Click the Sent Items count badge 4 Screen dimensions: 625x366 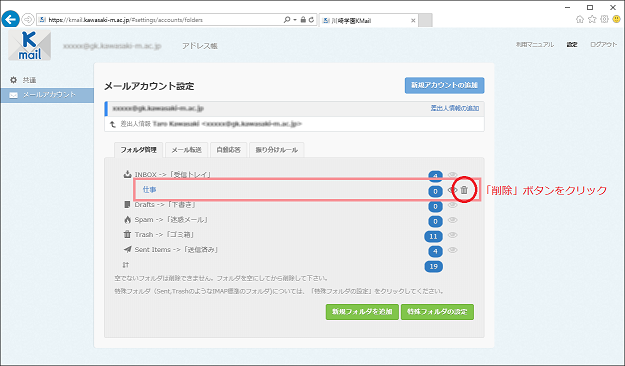coord(435,252)
